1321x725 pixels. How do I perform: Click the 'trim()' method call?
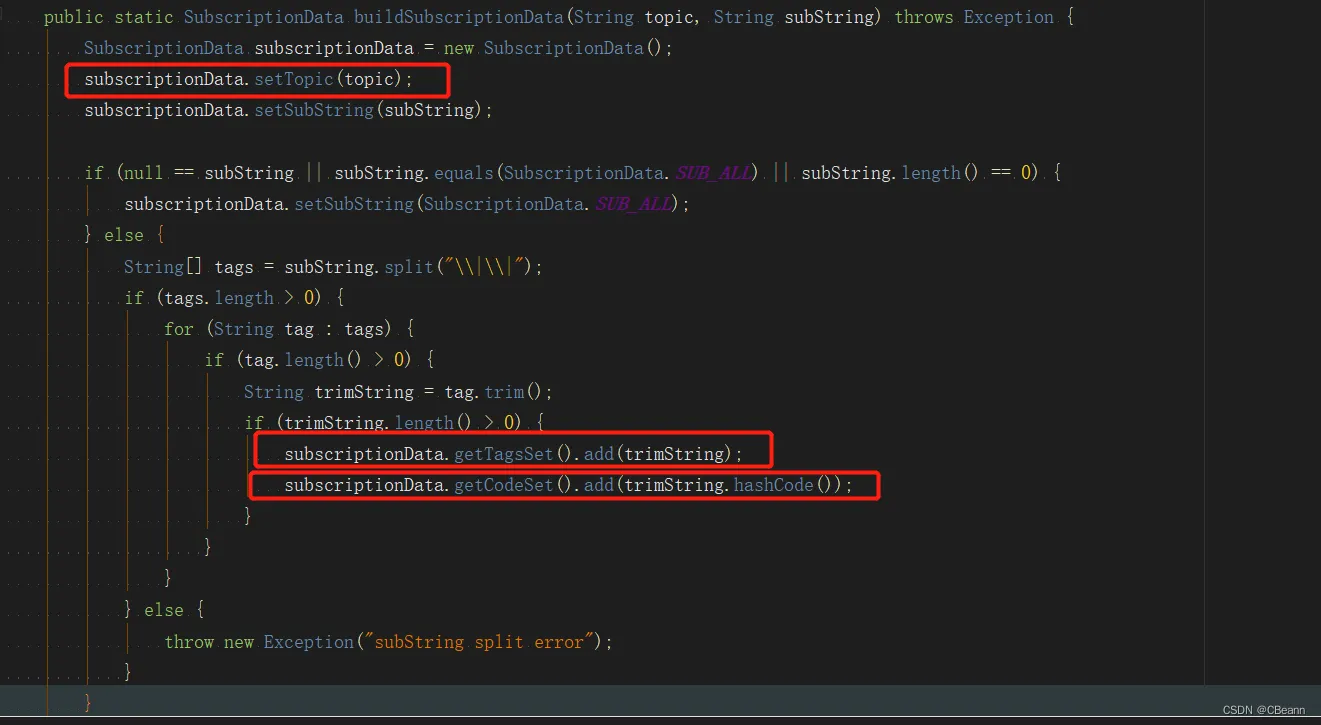point(513,392)
